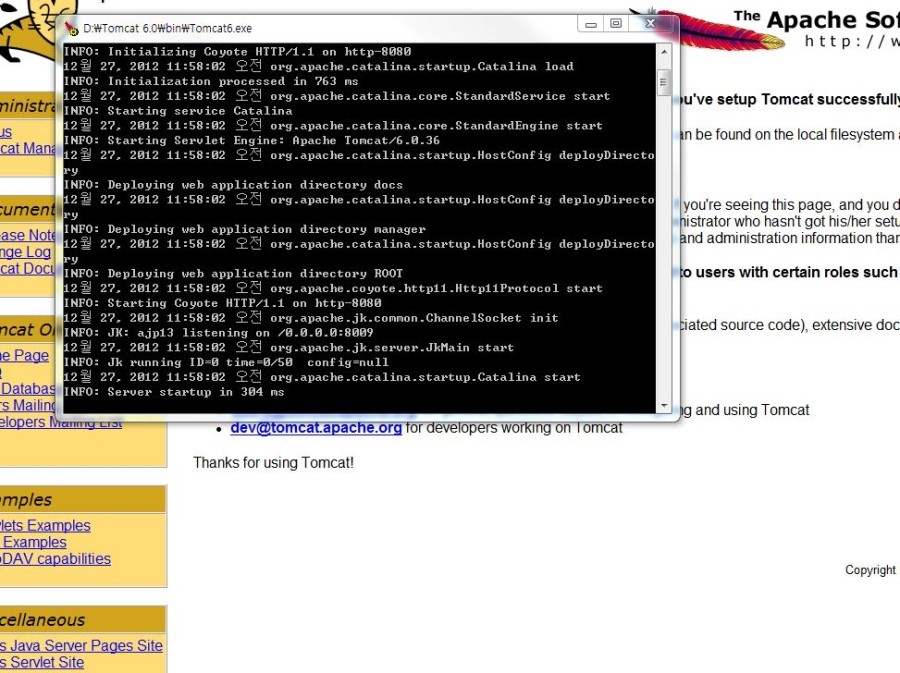Click the Examples section header in sidebar
The width and height of the screenshot is (900, 673).
coord(83,499)
